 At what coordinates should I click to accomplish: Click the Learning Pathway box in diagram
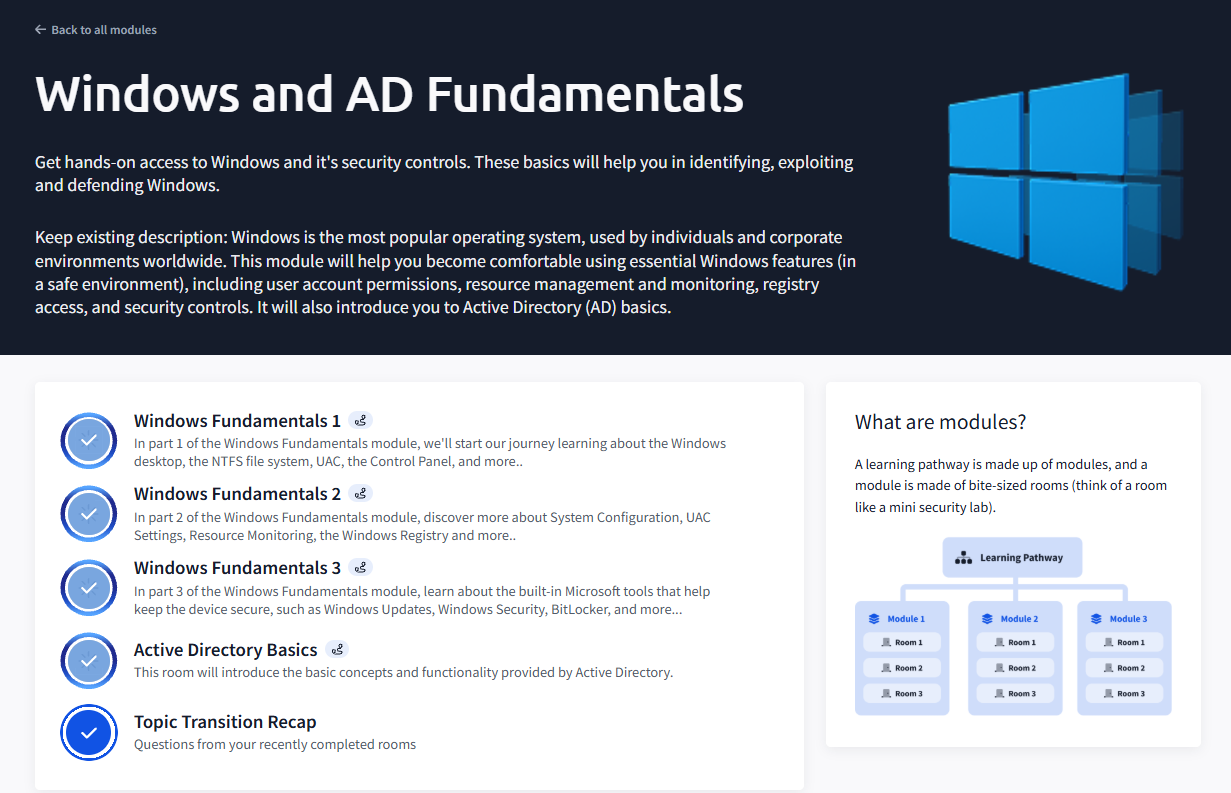(1012, 558)
